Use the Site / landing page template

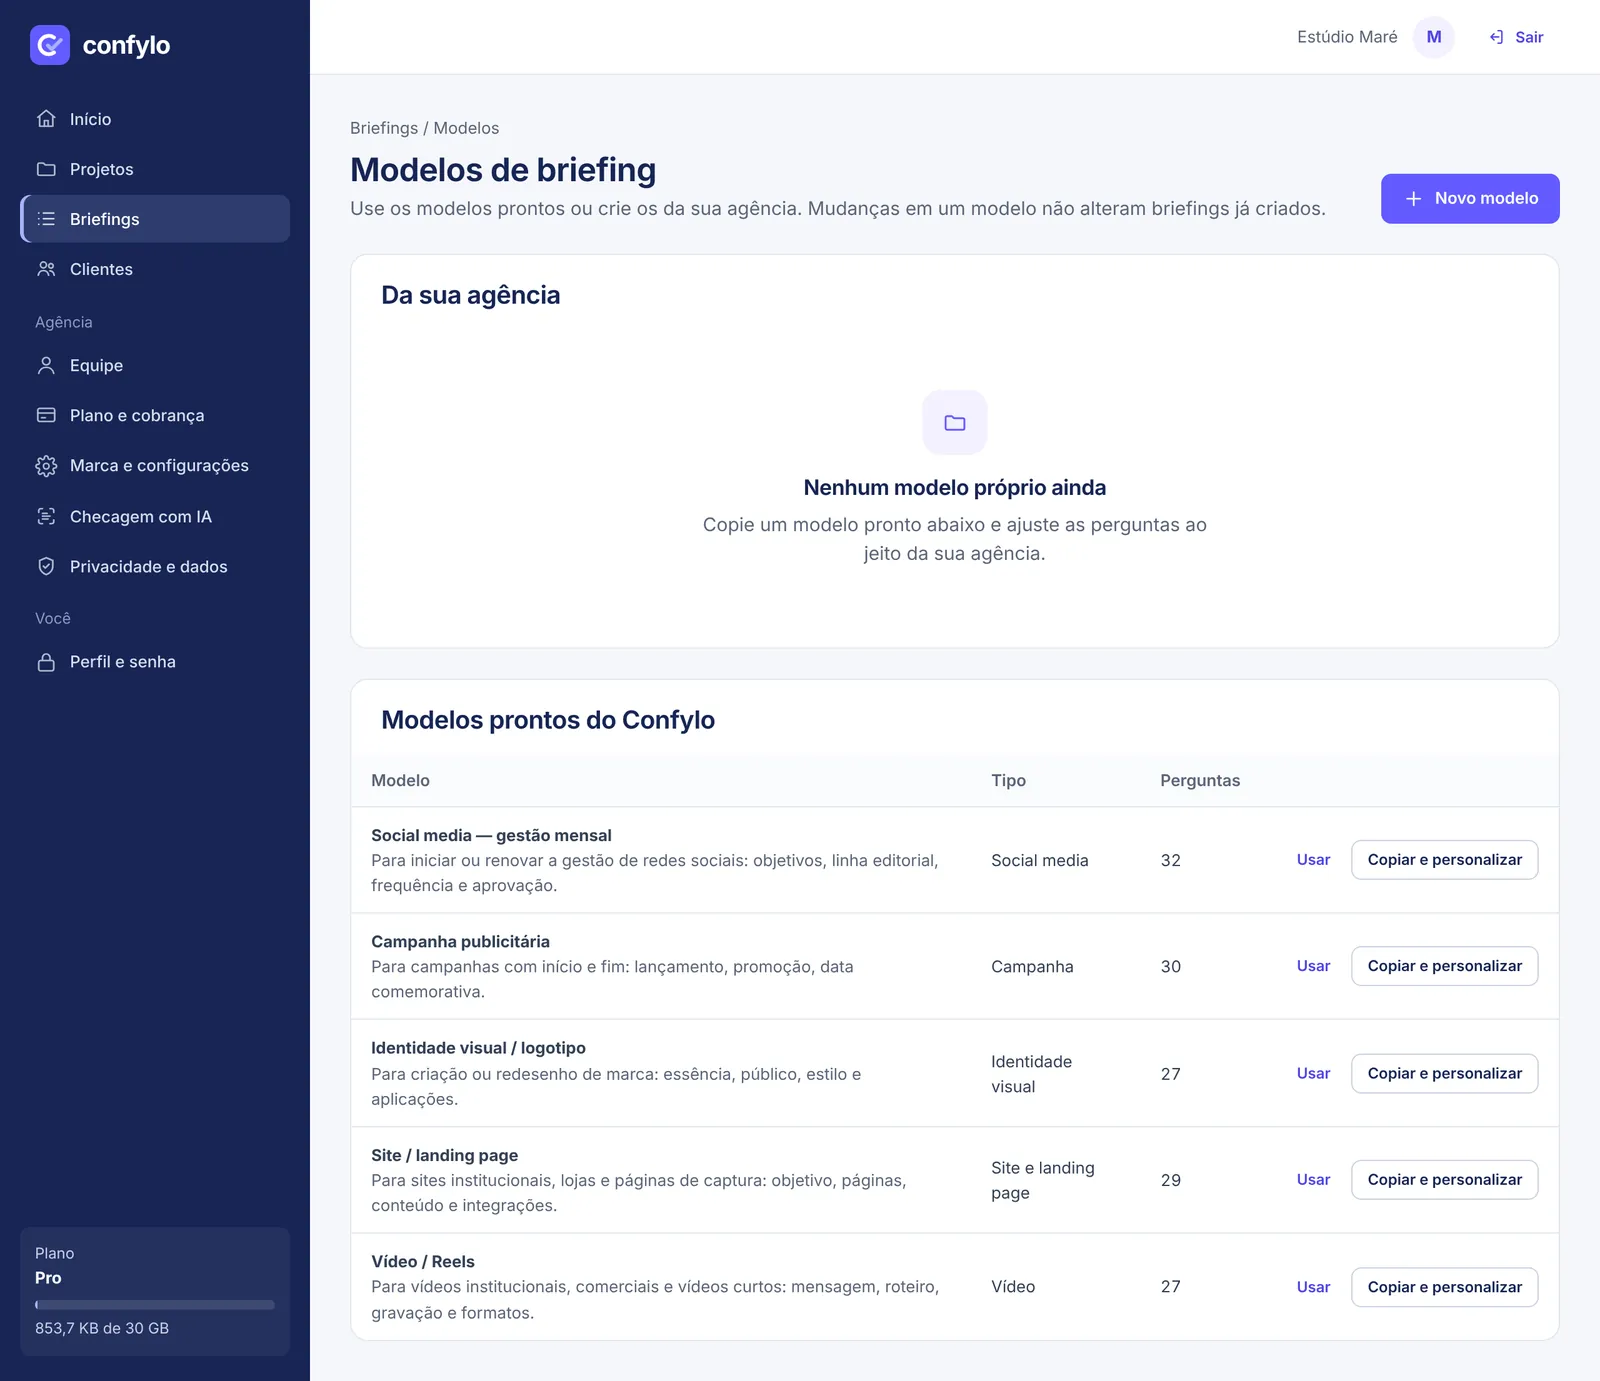coord(1313,1180)
